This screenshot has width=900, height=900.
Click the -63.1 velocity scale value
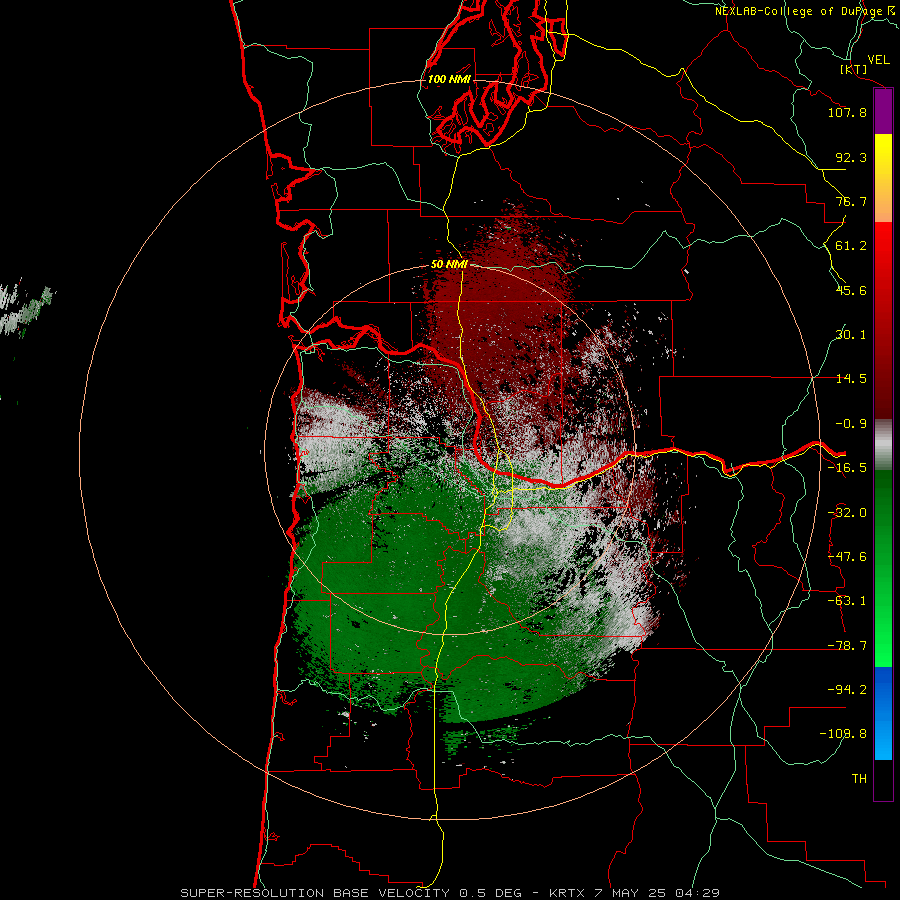click(x=847, y=601)
